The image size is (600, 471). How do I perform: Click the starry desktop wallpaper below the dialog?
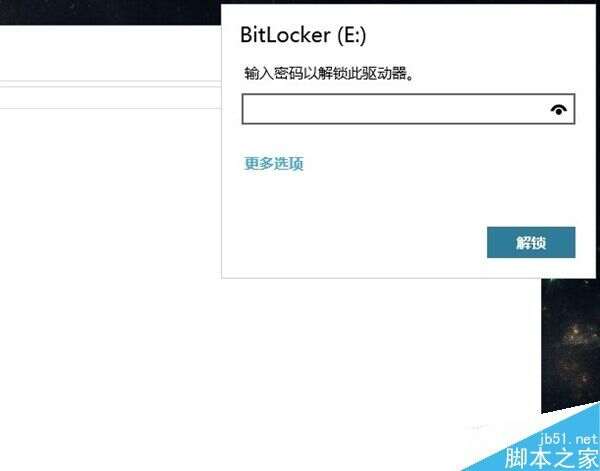tap(570, 344)
